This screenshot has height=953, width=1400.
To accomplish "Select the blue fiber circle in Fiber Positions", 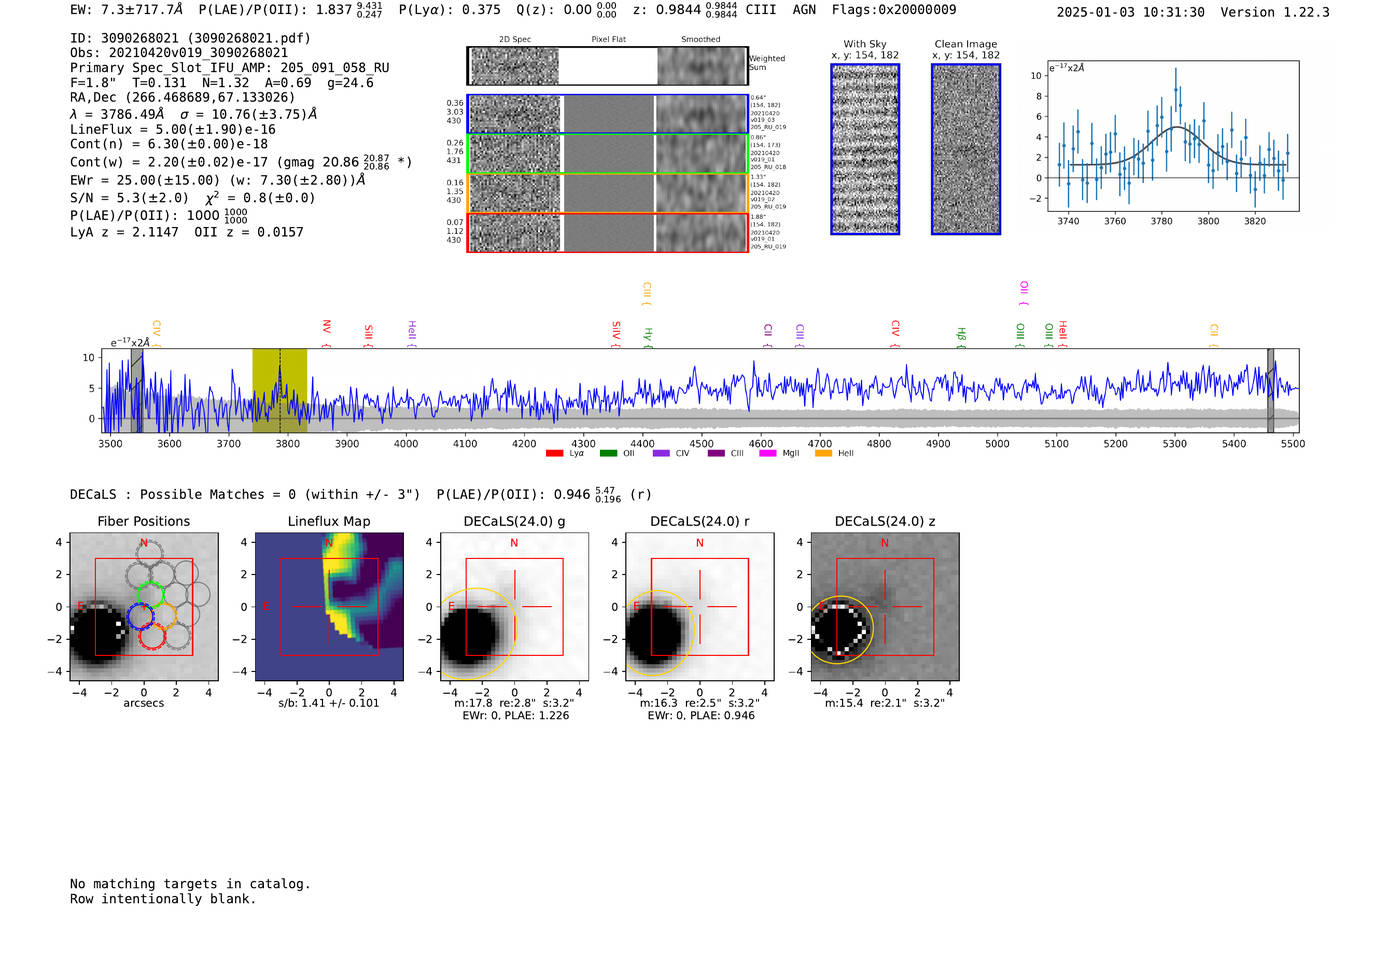I will pyautogui.click(x=139, y=616).
